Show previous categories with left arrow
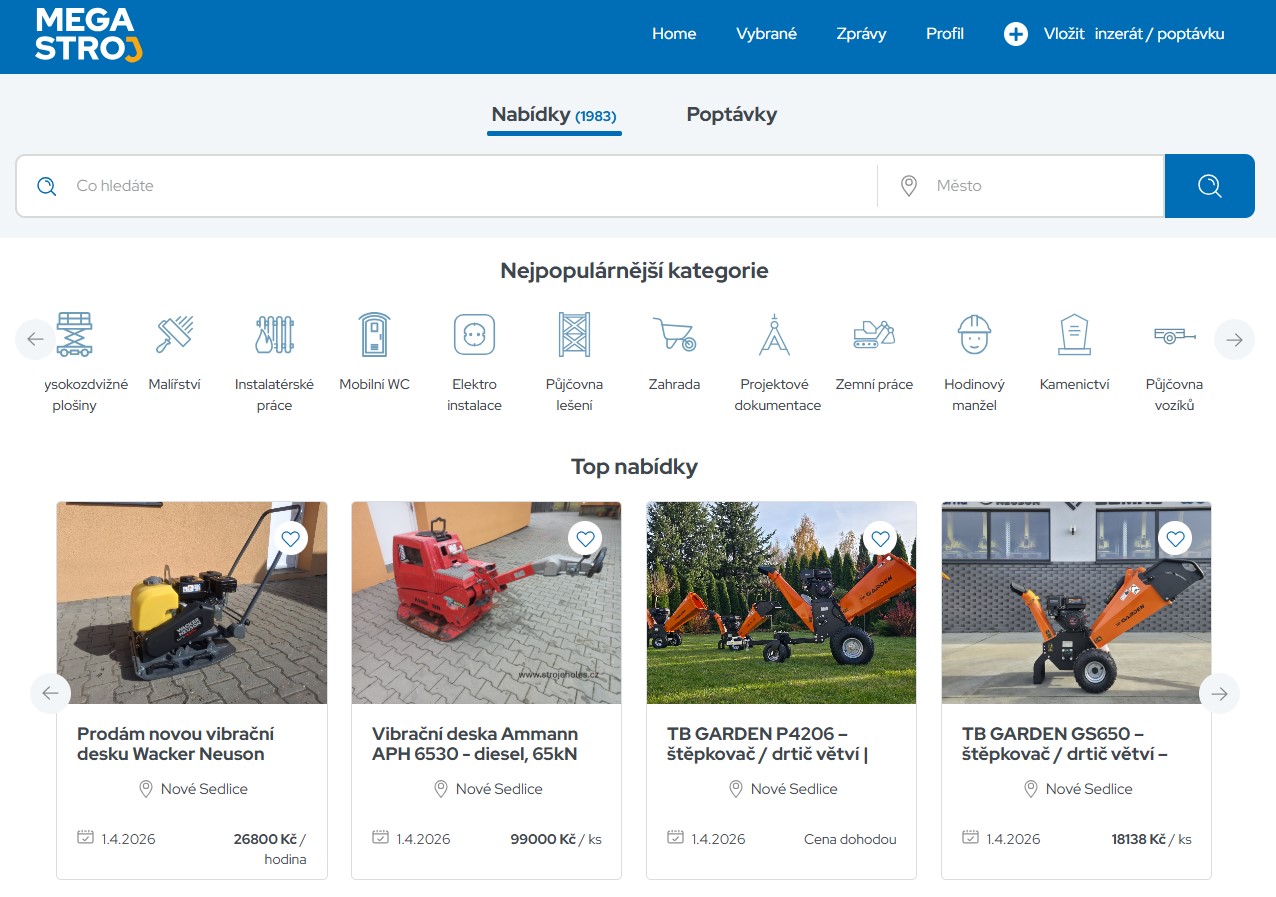This screenshot has width=1276, height=897. tap(36, 339)
